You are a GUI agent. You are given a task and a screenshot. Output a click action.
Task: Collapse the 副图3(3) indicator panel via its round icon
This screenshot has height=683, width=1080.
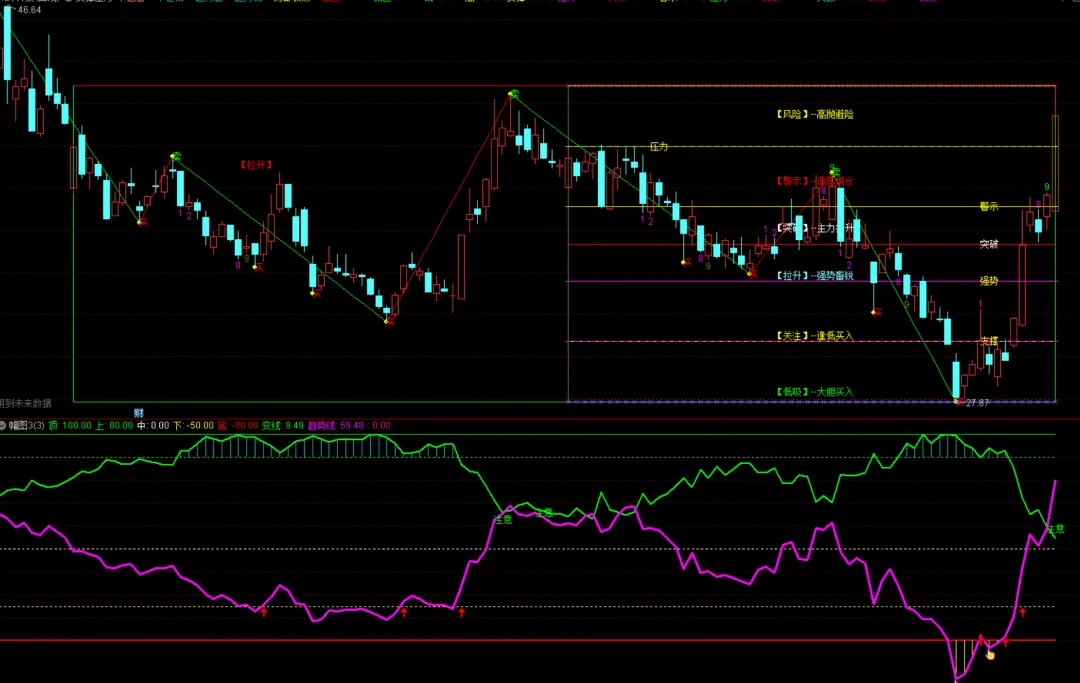pyautogui.click(x=3, y=425)
